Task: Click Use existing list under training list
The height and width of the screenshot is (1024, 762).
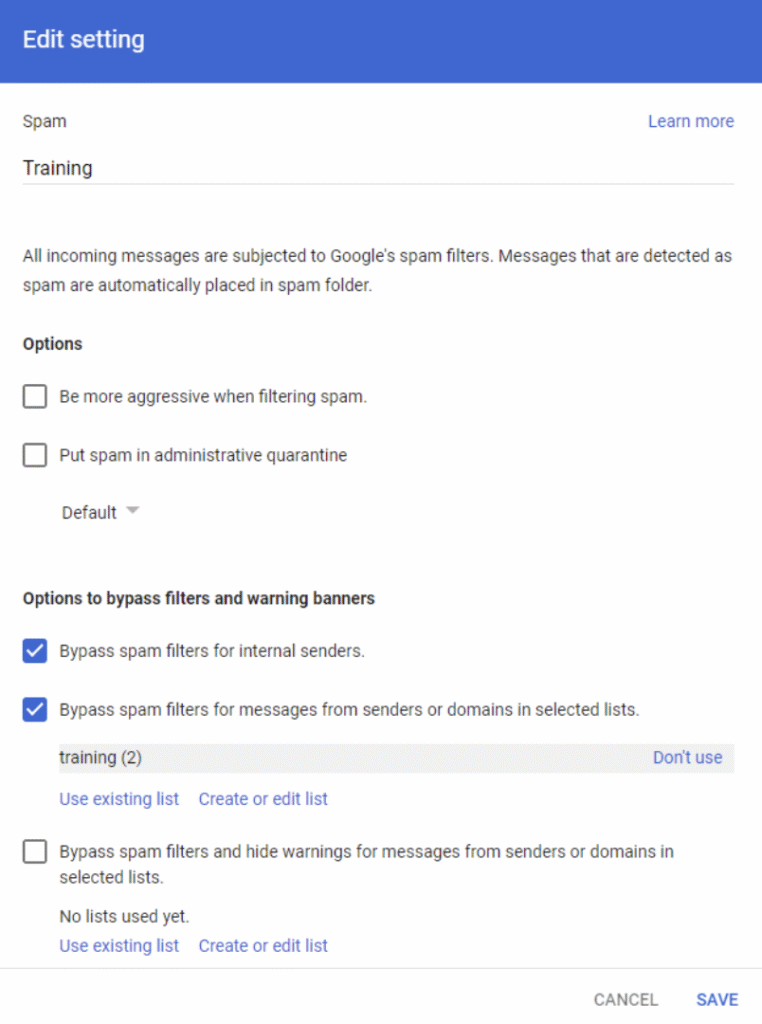Action: click(x=119, y=799)
